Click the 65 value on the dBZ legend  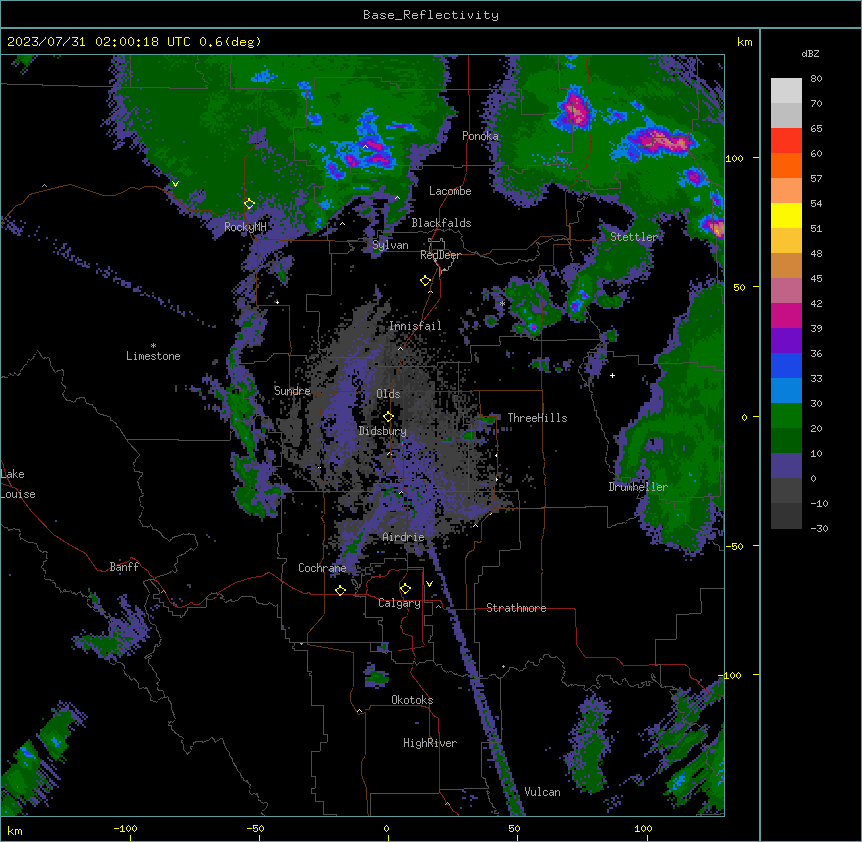point(816,129)
